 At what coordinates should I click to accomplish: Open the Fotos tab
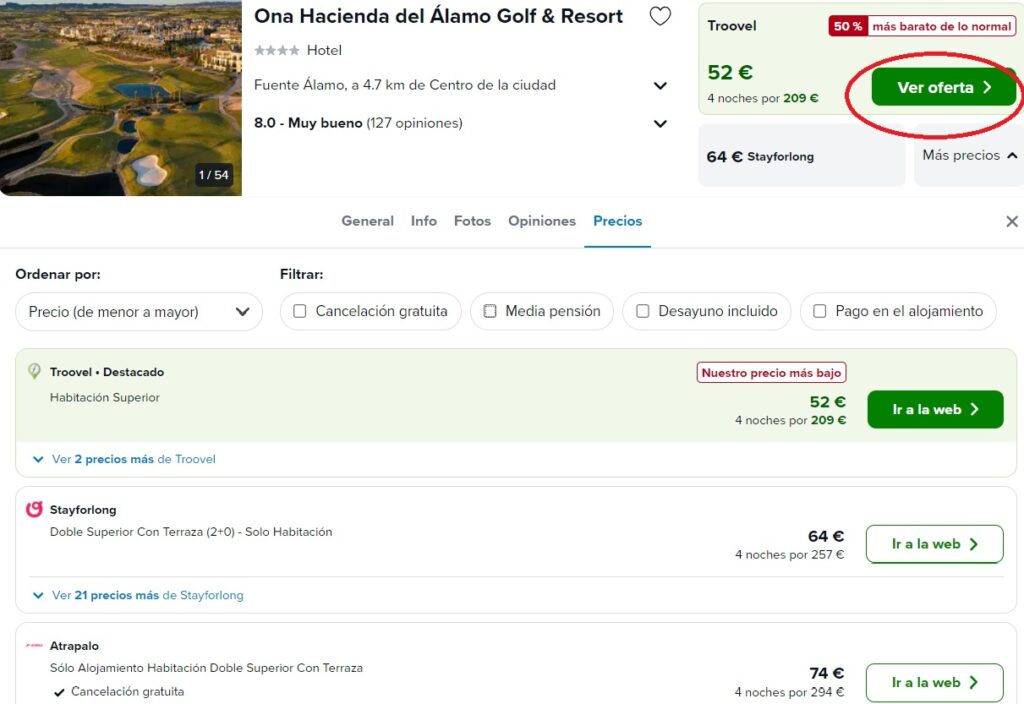tap(472, 221)
